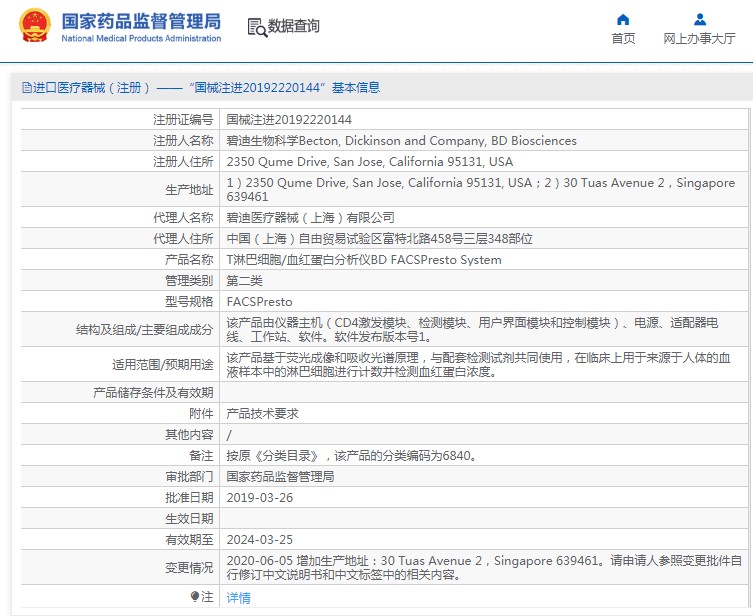Click agent name 碧迪医疗器械（上海）有限公司
This screenshot has width=753, height=616.
coord(310,218)
